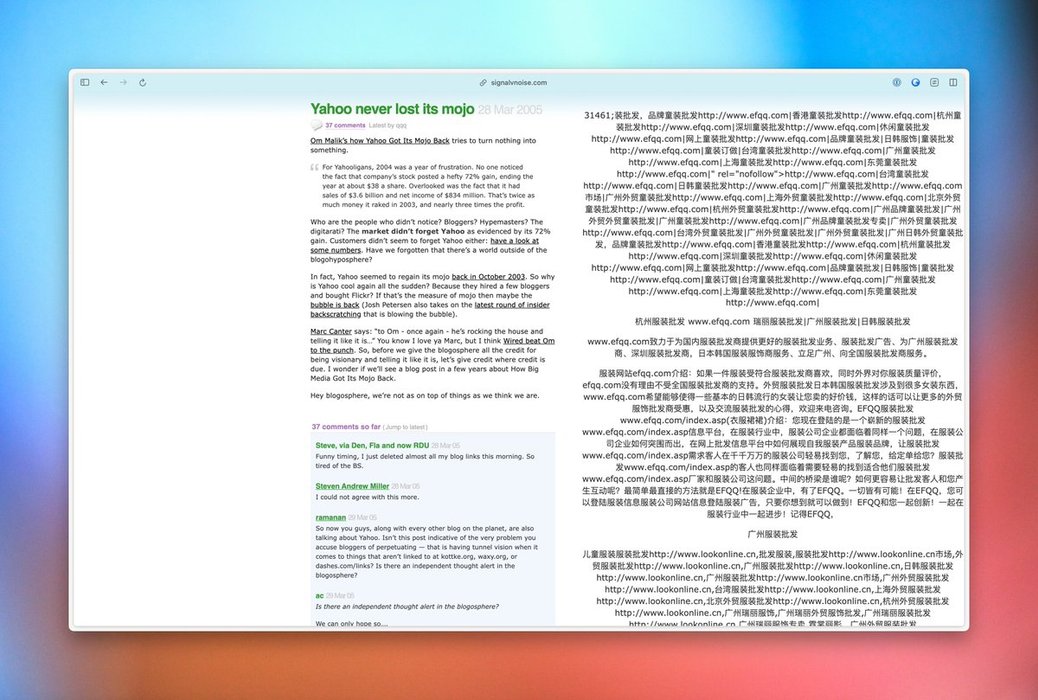This screenshot has height=700, width=1038.
Task: Go forward with the arrow button
Action: [x=123, y=83]
